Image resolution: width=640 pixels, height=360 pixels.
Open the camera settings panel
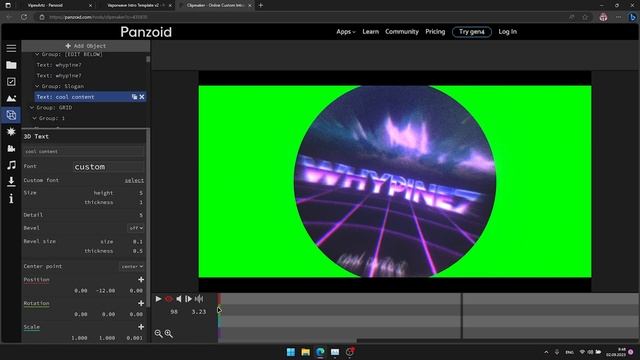11,148
